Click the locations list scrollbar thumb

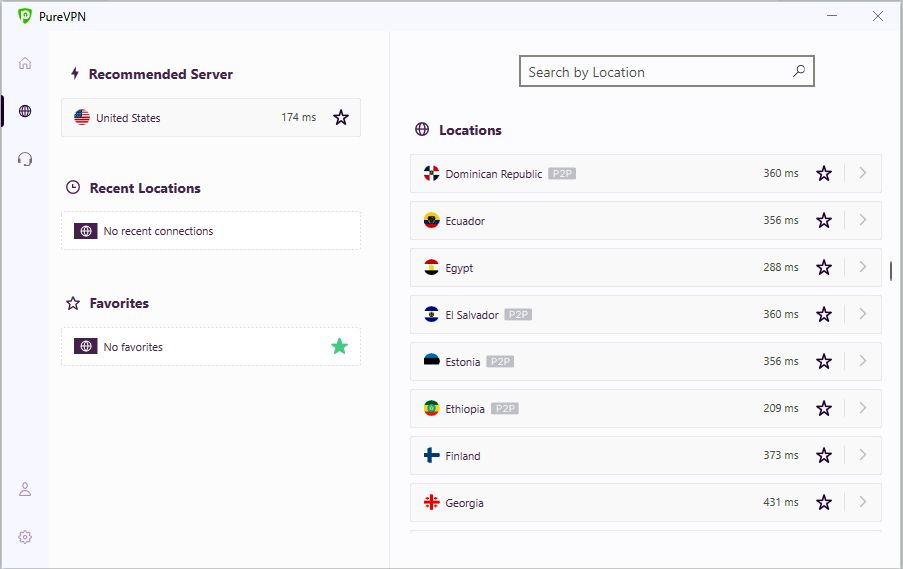tap(891, 271)
